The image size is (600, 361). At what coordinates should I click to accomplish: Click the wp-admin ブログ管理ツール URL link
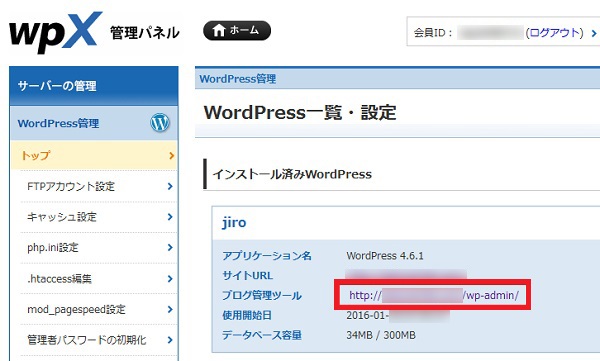434,296
